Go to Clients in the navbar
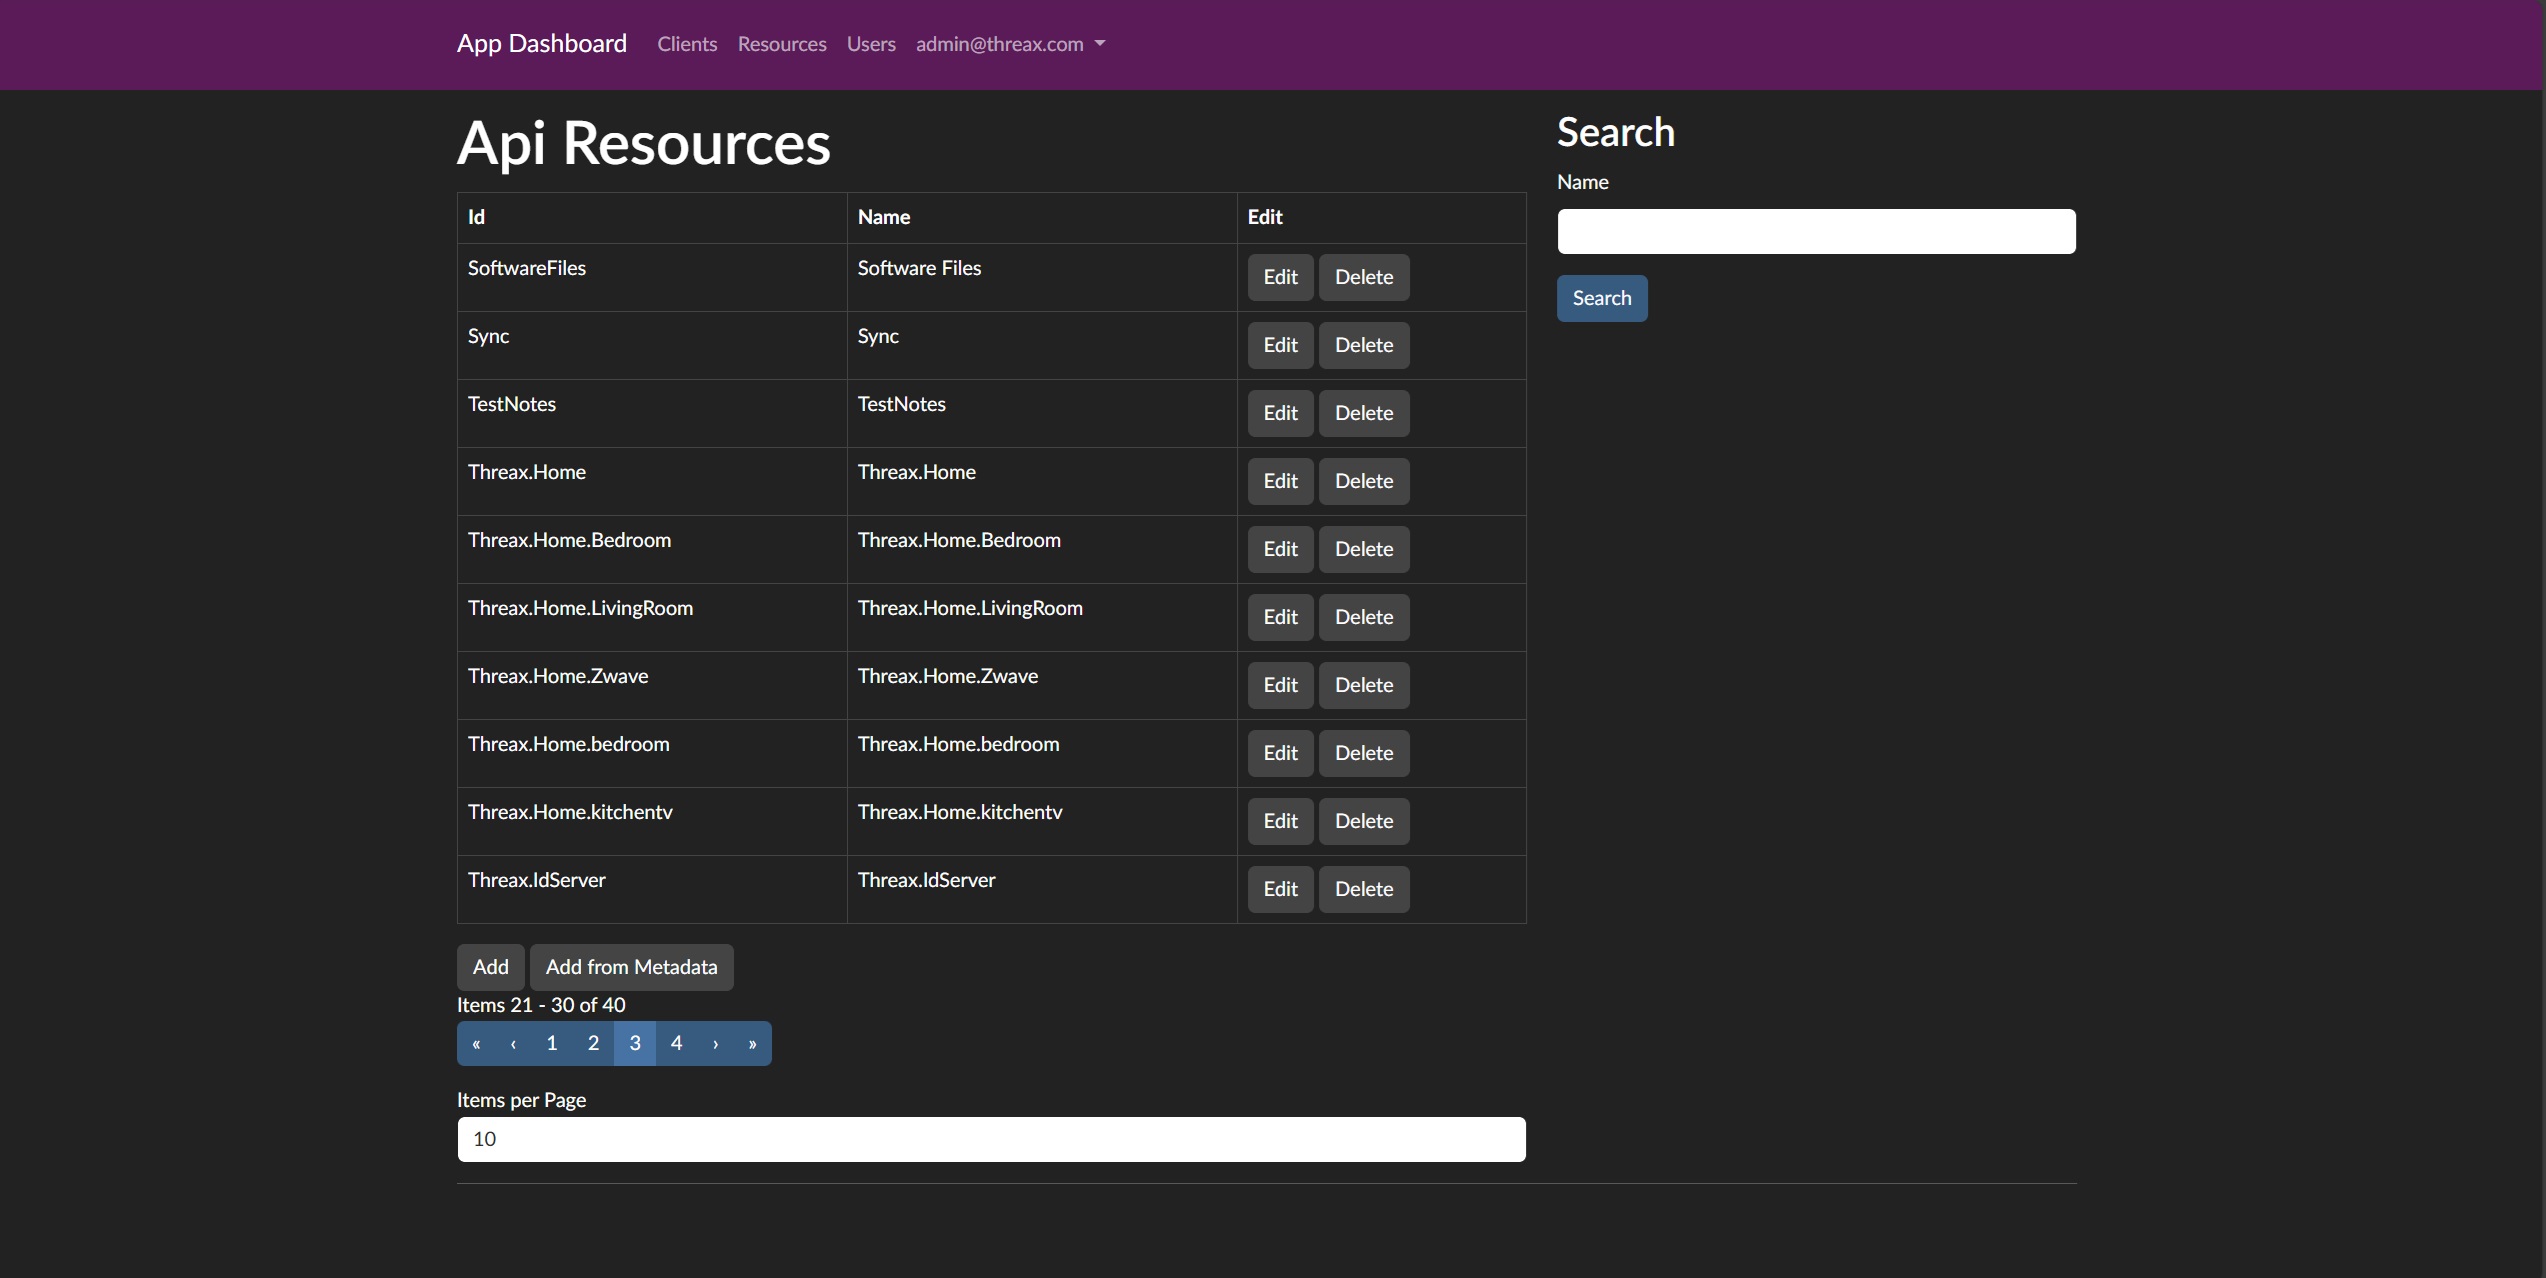Viewport: 2546px width, 1278px height. click(687, 44)
